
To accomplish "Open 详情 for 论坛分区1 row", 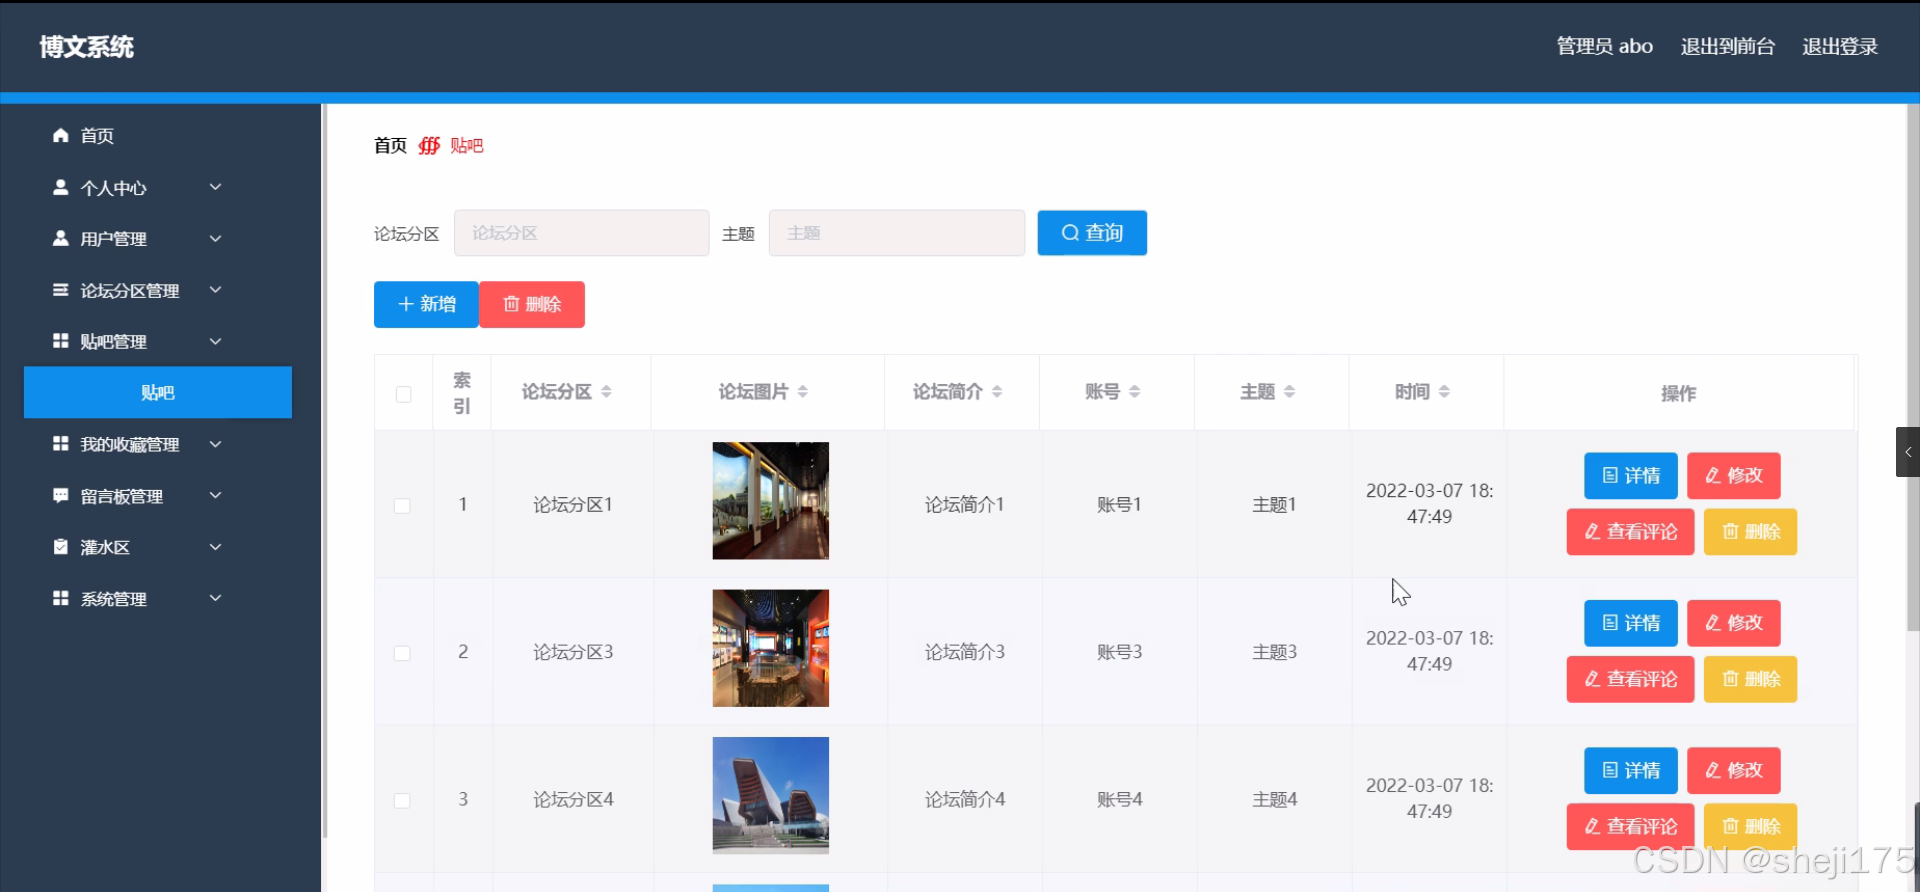I will point(1631,476).
